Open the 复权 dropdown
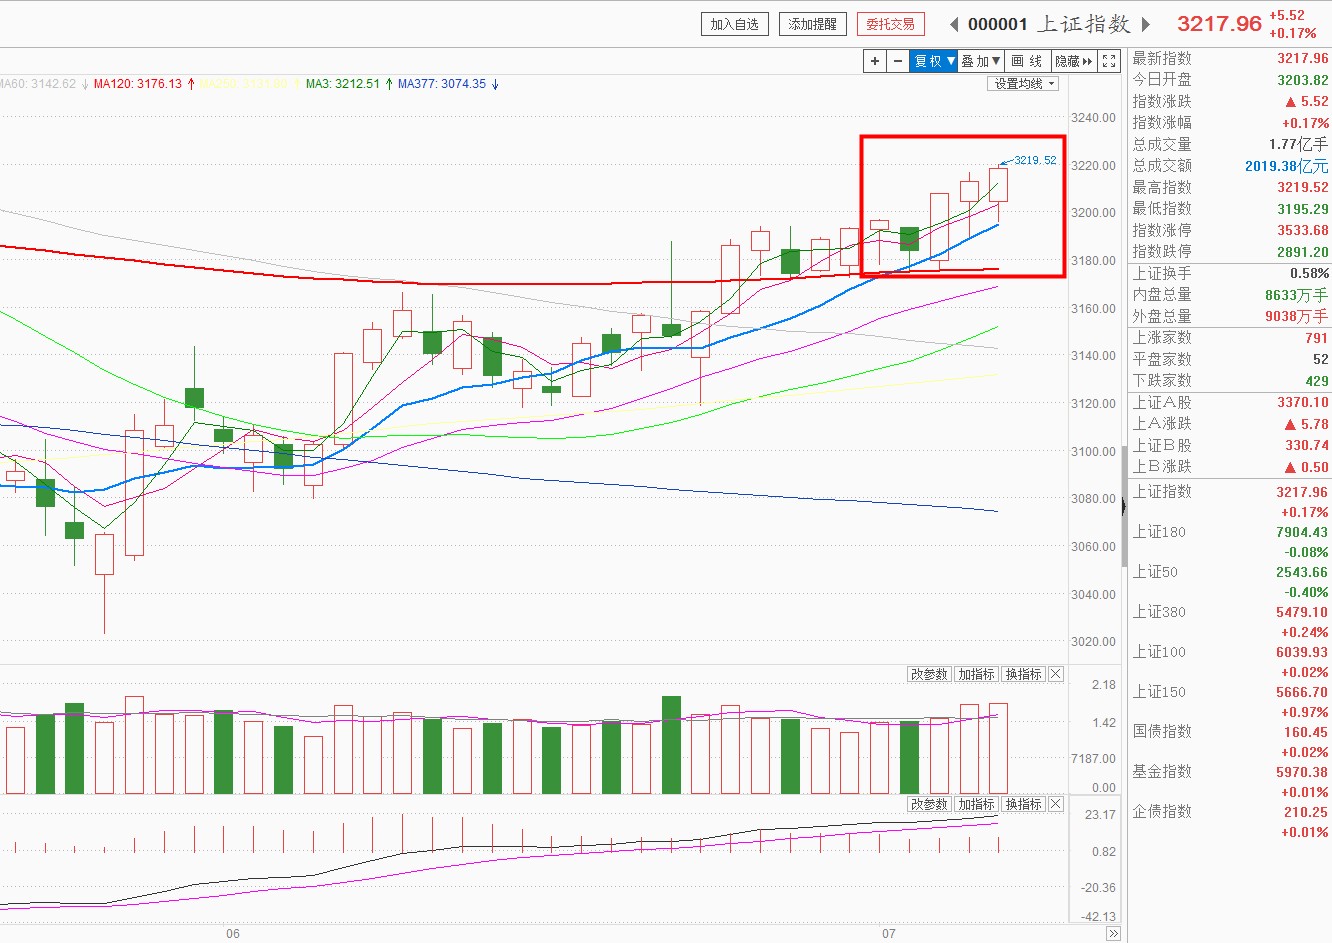1332x943 pixels. [934, 61]
